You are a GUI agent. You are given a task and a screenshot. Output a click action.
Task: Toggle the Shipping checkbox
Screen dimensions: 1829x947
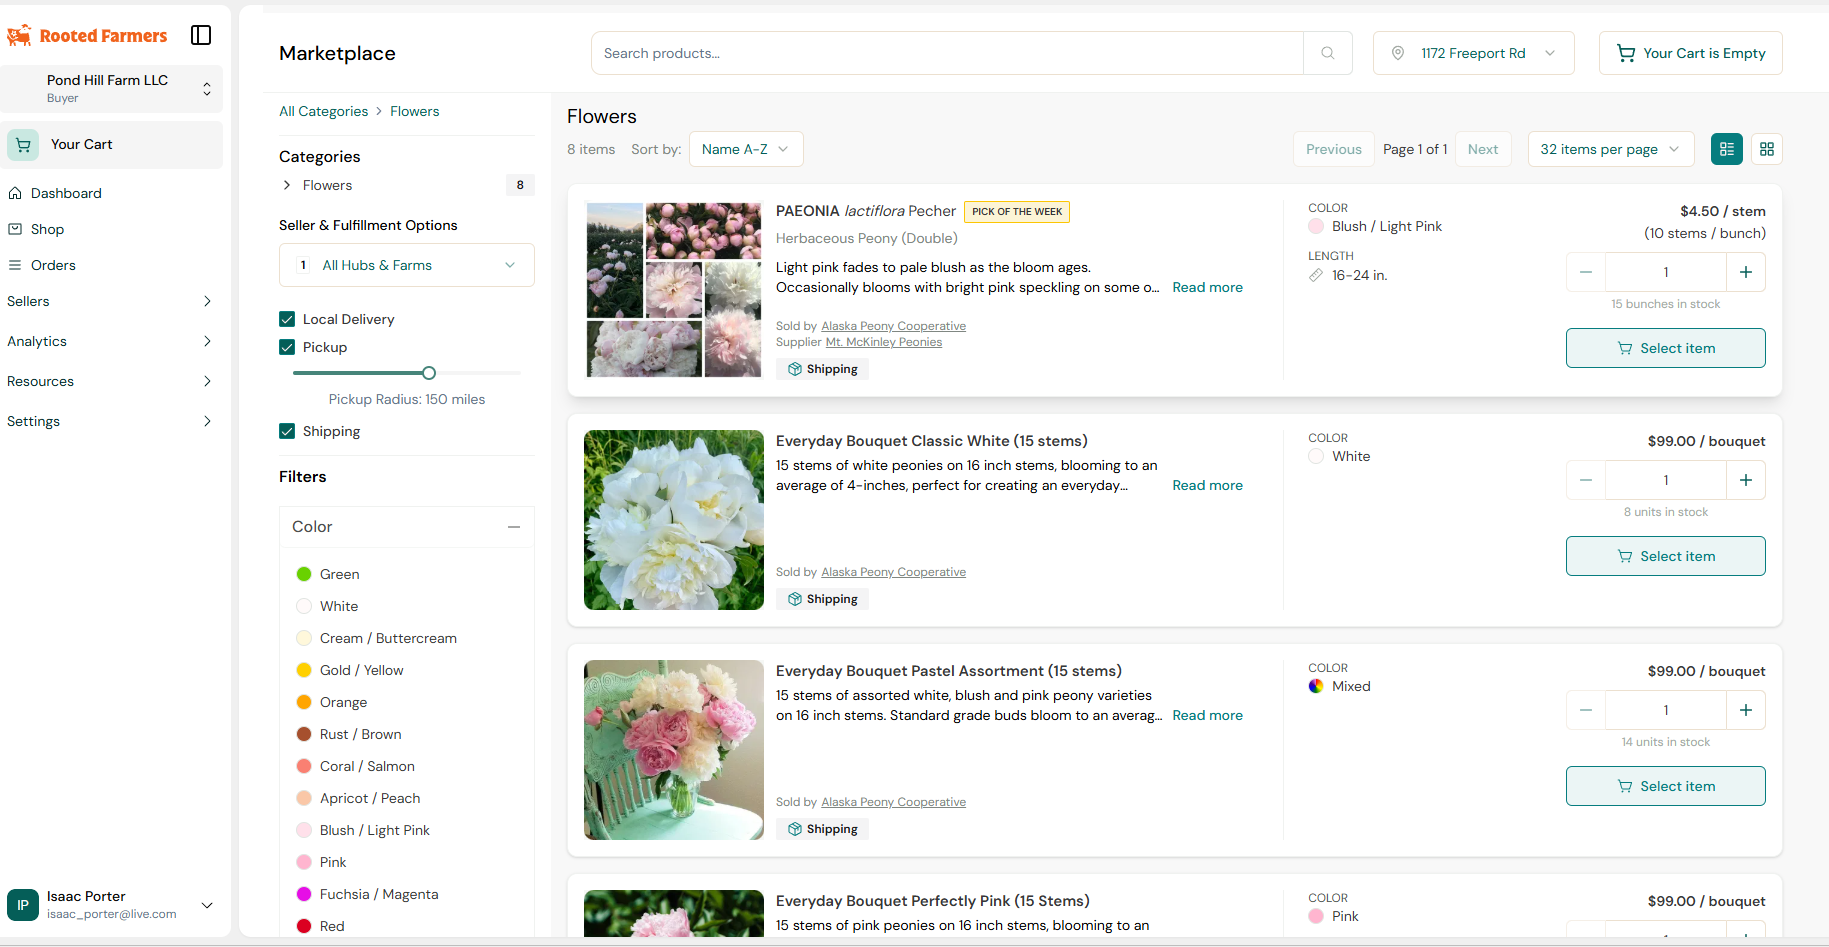click(x=287, y=431)
